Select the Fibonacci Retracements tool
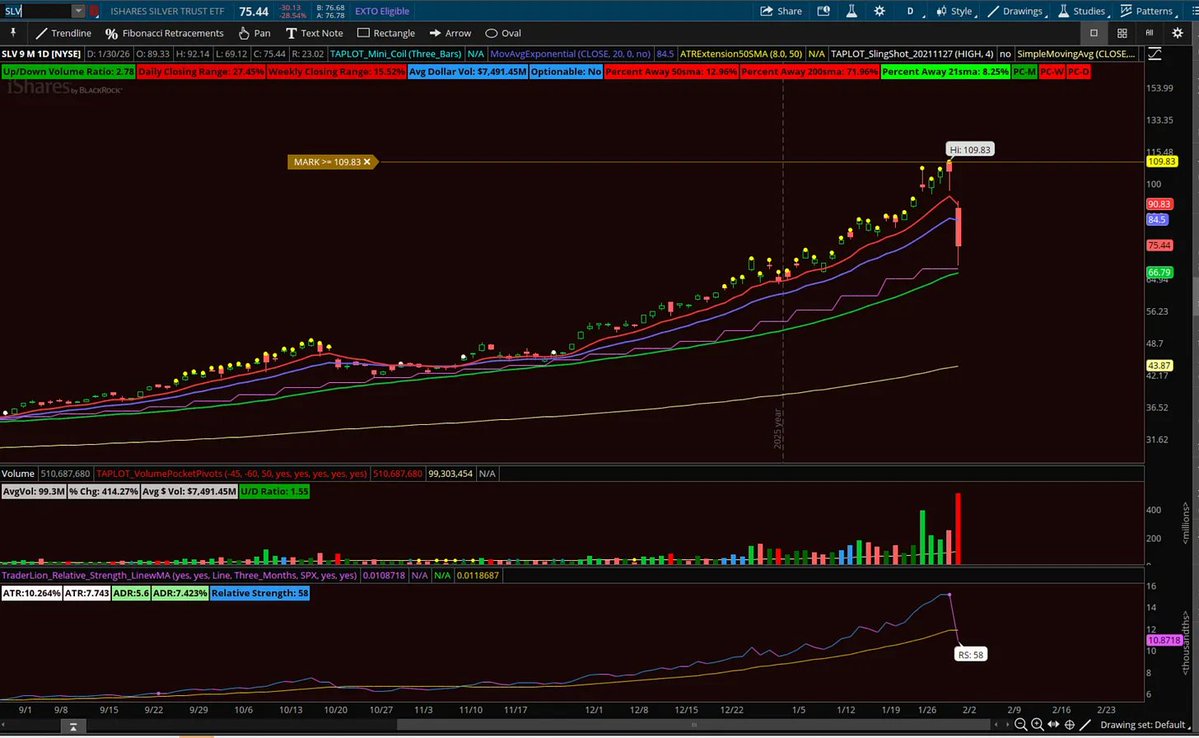 [x=164, y=33]
